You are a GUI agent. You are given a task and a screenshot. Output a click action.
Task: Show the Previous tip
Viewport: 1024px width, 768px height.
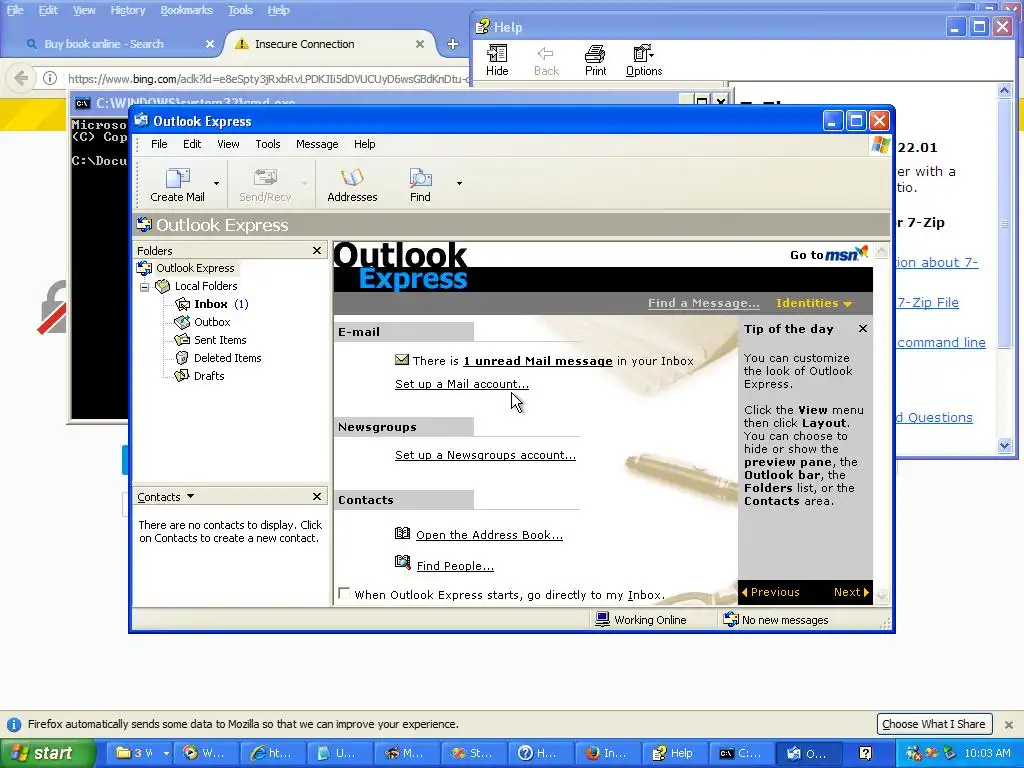771,592
